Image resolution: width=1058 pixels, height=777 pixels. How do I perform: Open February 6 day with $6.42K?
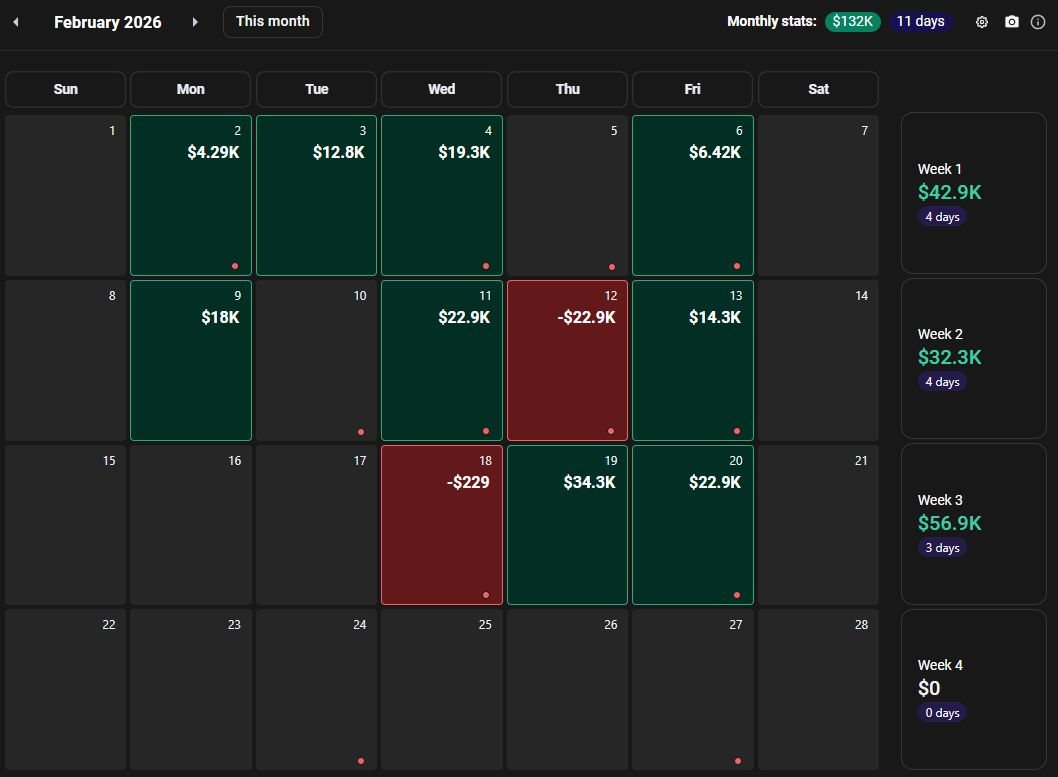pos(693,195)
